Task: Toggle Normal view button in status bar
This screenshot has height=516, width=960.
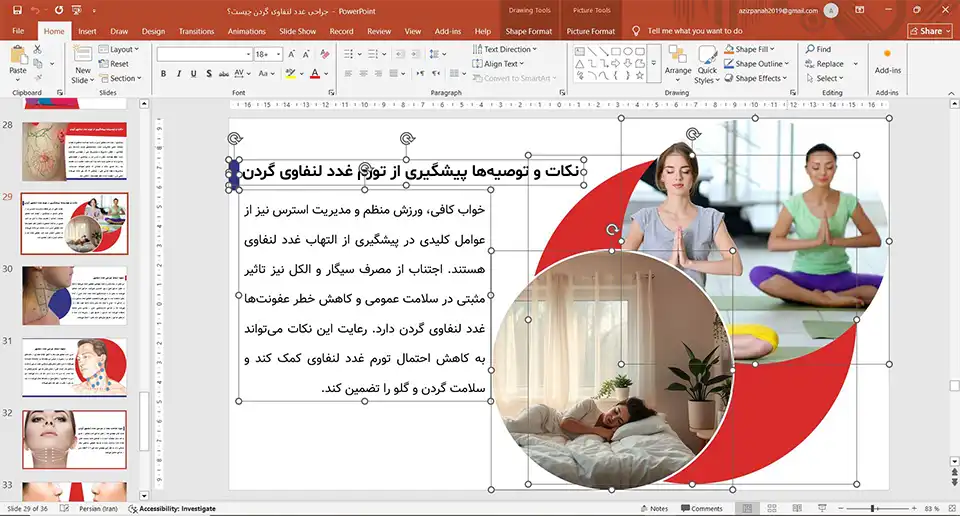Action: (747, 509)
